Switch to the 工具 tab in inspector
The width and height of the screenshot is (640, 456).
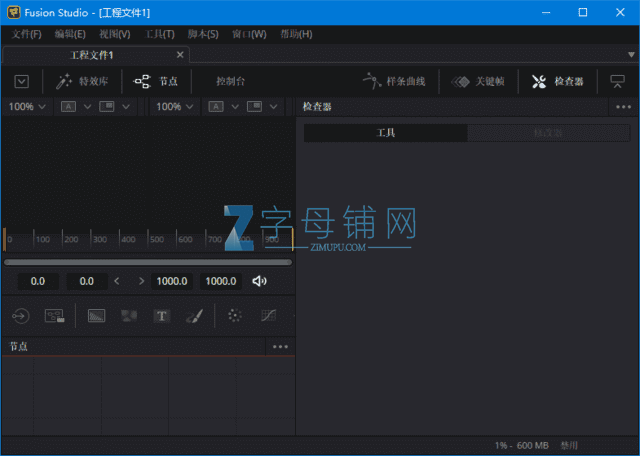[385, 132]
